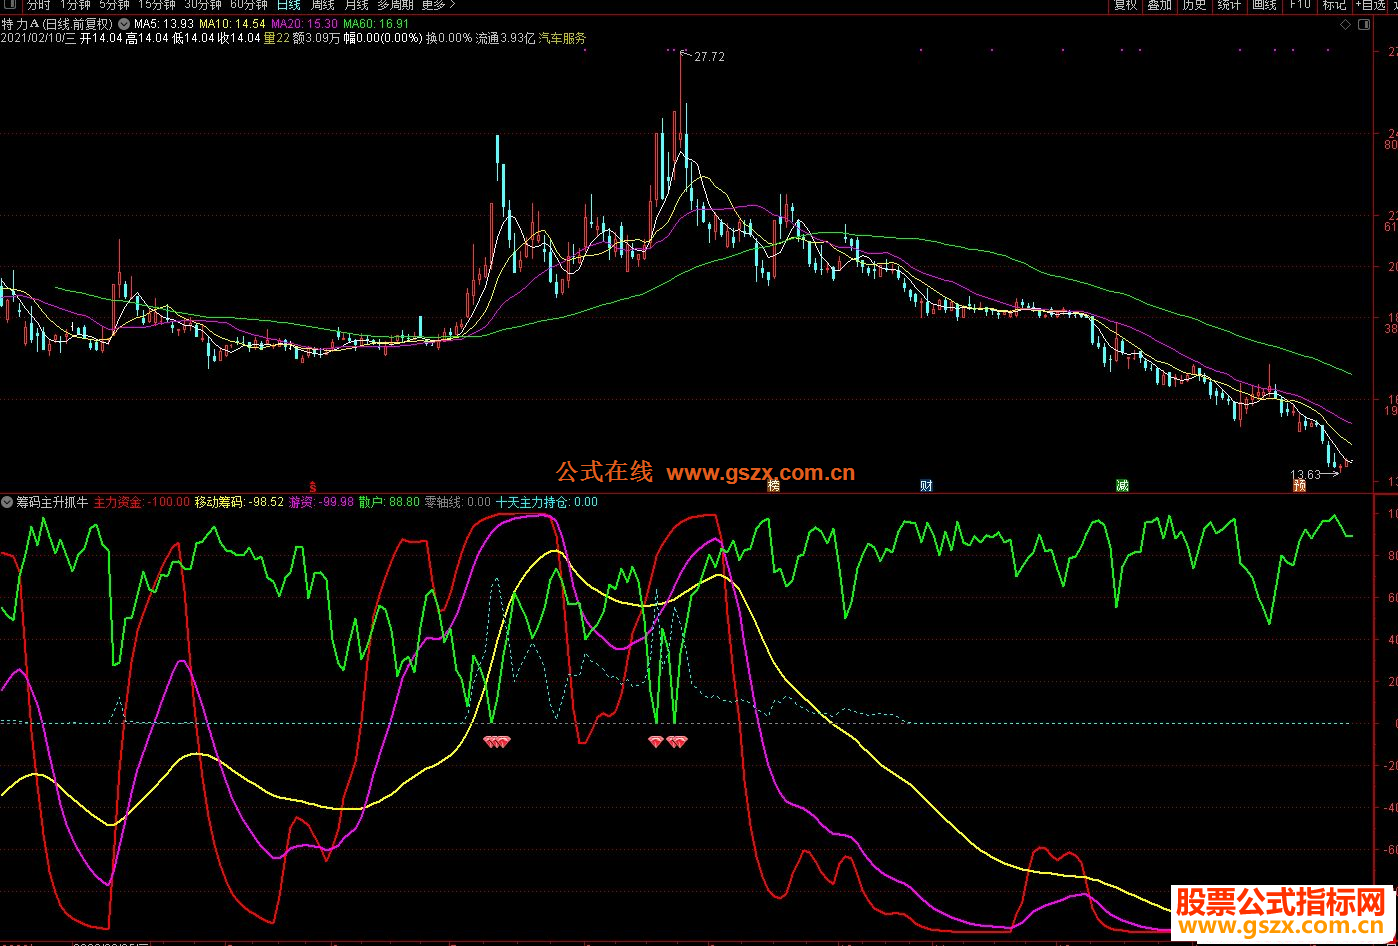Click the 游资: -99.98 indicator value
The height and width of the screenshot is (946, 1398).
click(321, 502)
